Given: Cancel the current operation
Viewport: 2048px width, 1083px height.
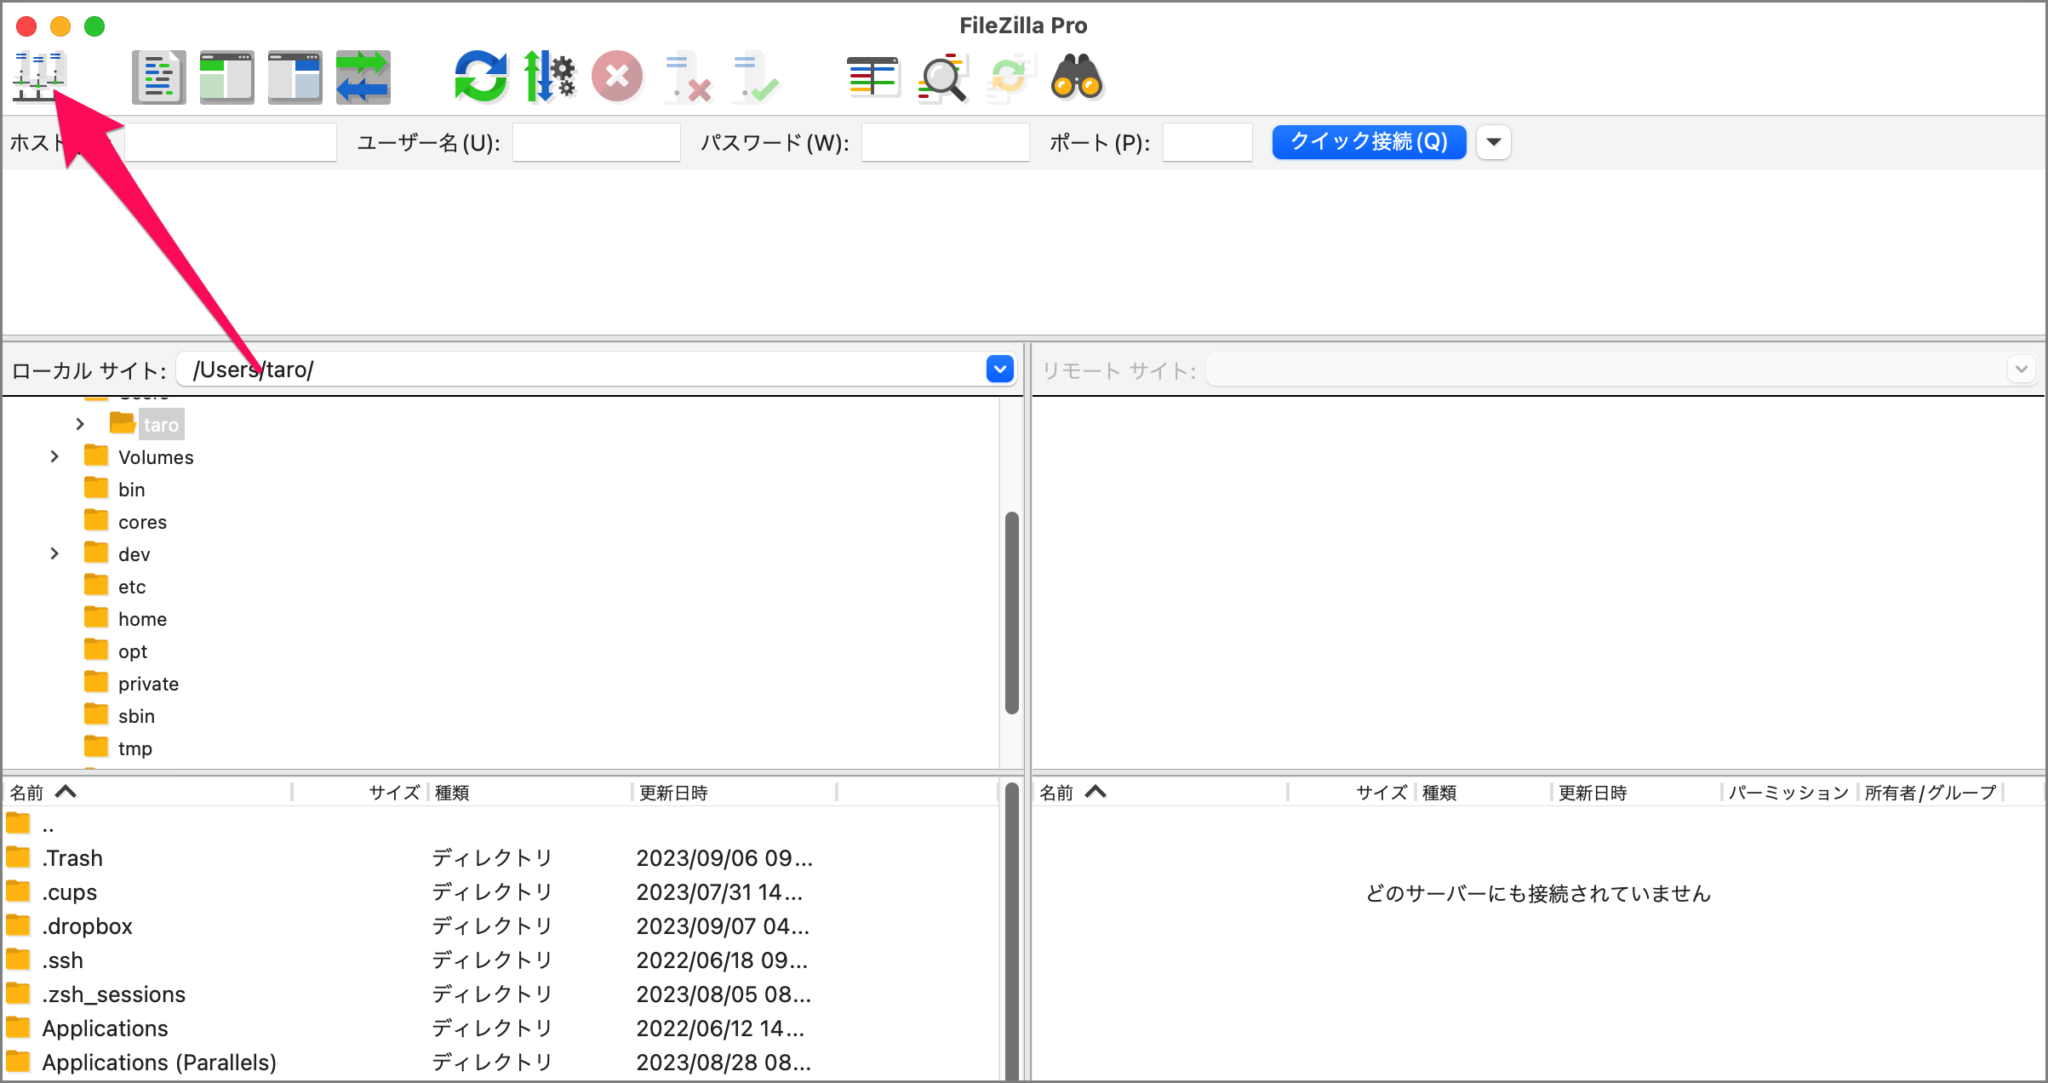Looking at the screenshot, I should coord(617,75).
